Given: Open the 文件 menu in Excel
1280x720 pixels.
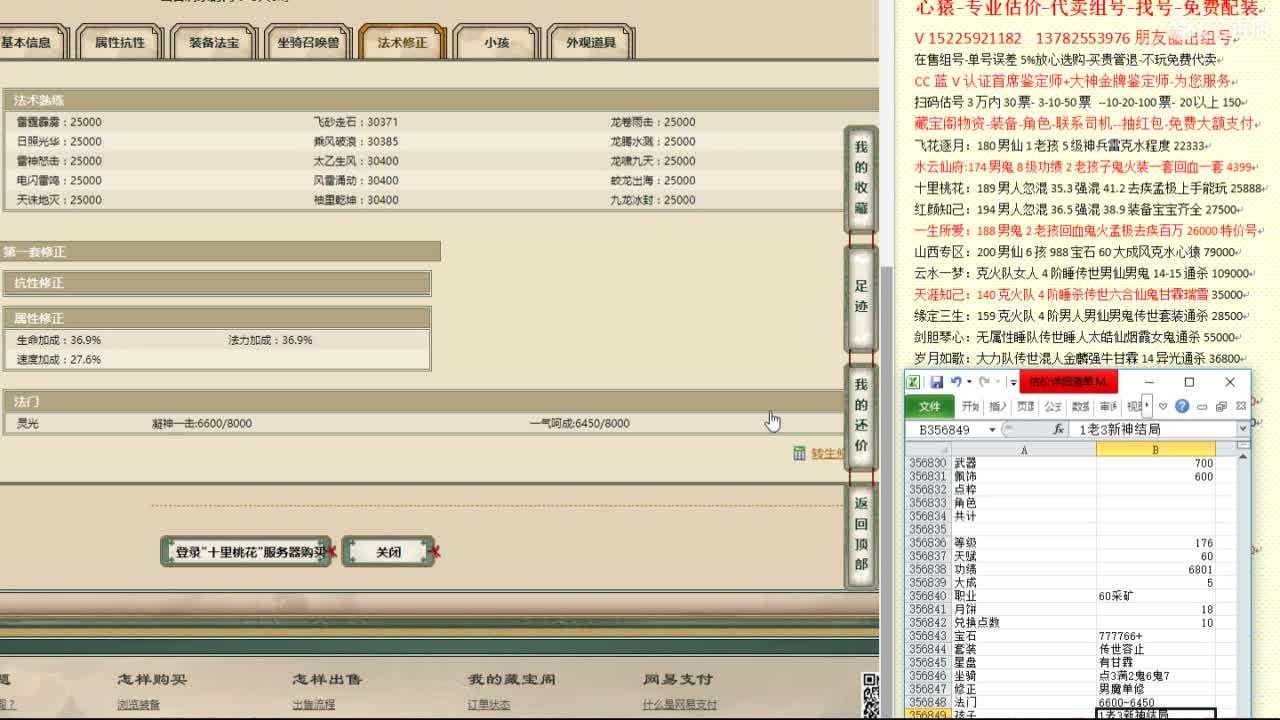Looking at the screenshot, I should pos(931,406).
